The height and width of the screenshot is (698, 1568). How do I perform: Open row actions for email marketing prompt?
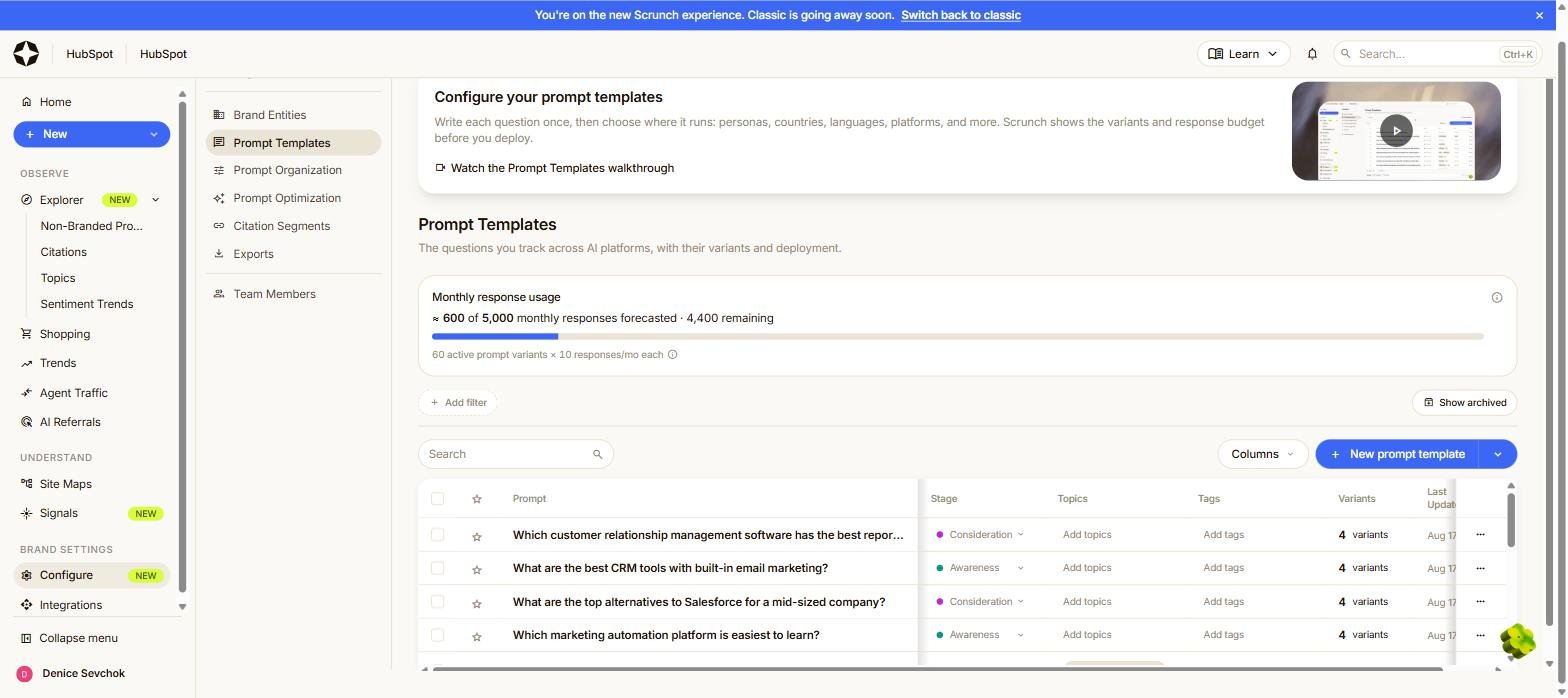pos(1480,568)
